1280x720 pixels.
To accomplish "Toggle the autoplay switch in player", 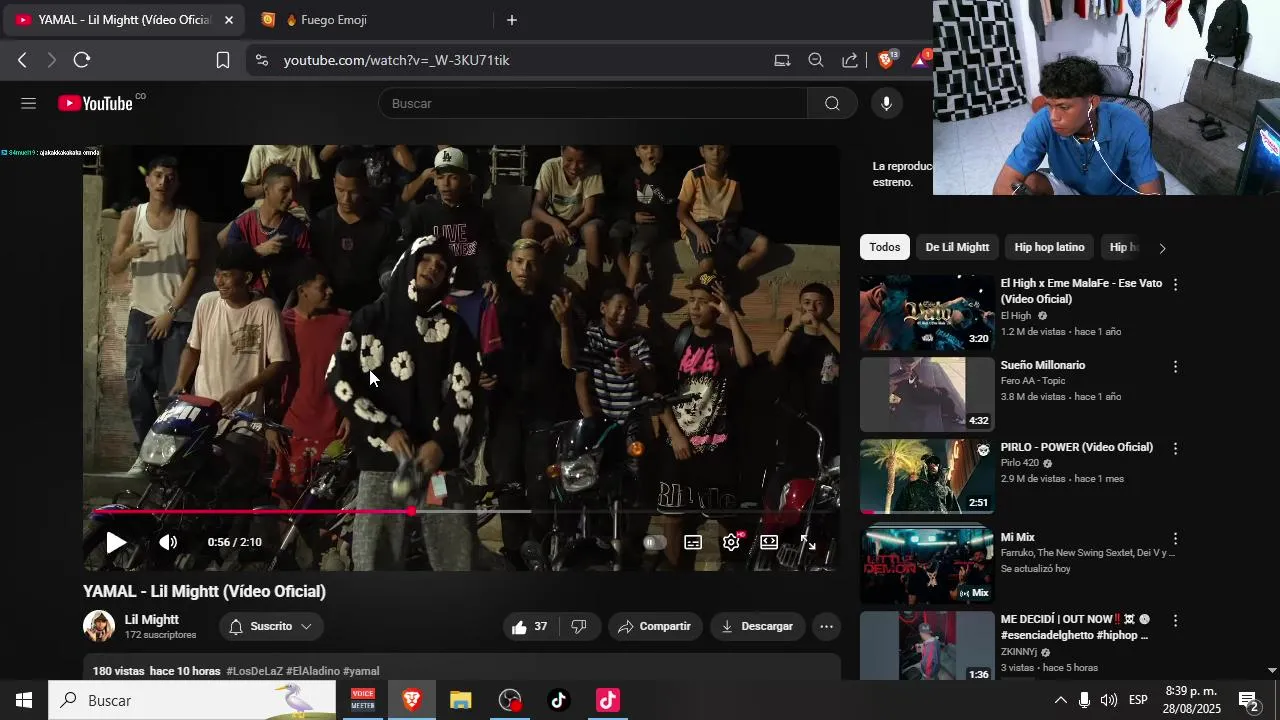I will [654, 542].
